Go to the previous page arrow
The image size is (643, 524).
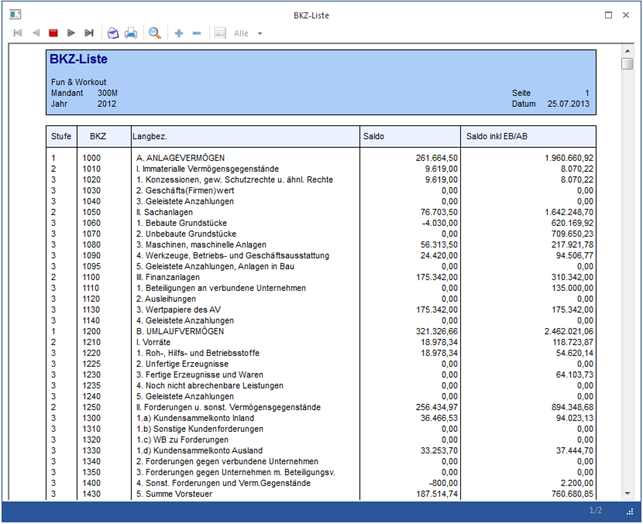36,33
